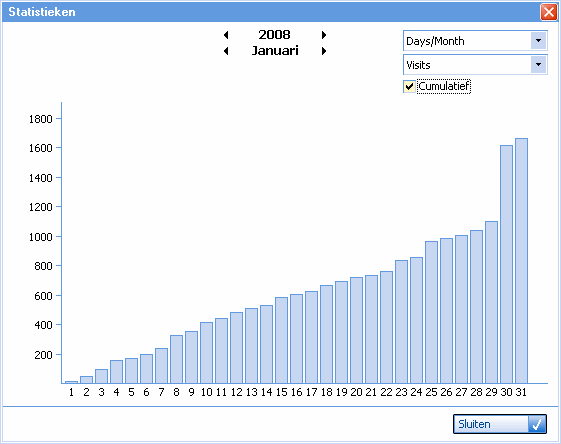Click the Visits combo box text
The height and width of the screenshot is (444, 561).
click(418, 65)
